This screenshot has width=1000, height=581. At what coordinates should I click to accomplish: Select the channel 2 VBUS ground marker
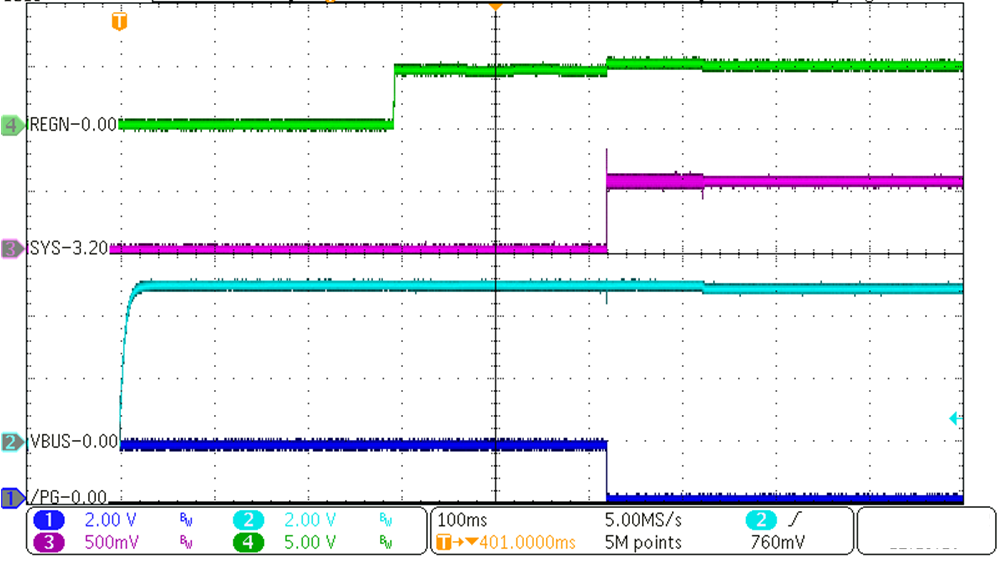[12, 442]
